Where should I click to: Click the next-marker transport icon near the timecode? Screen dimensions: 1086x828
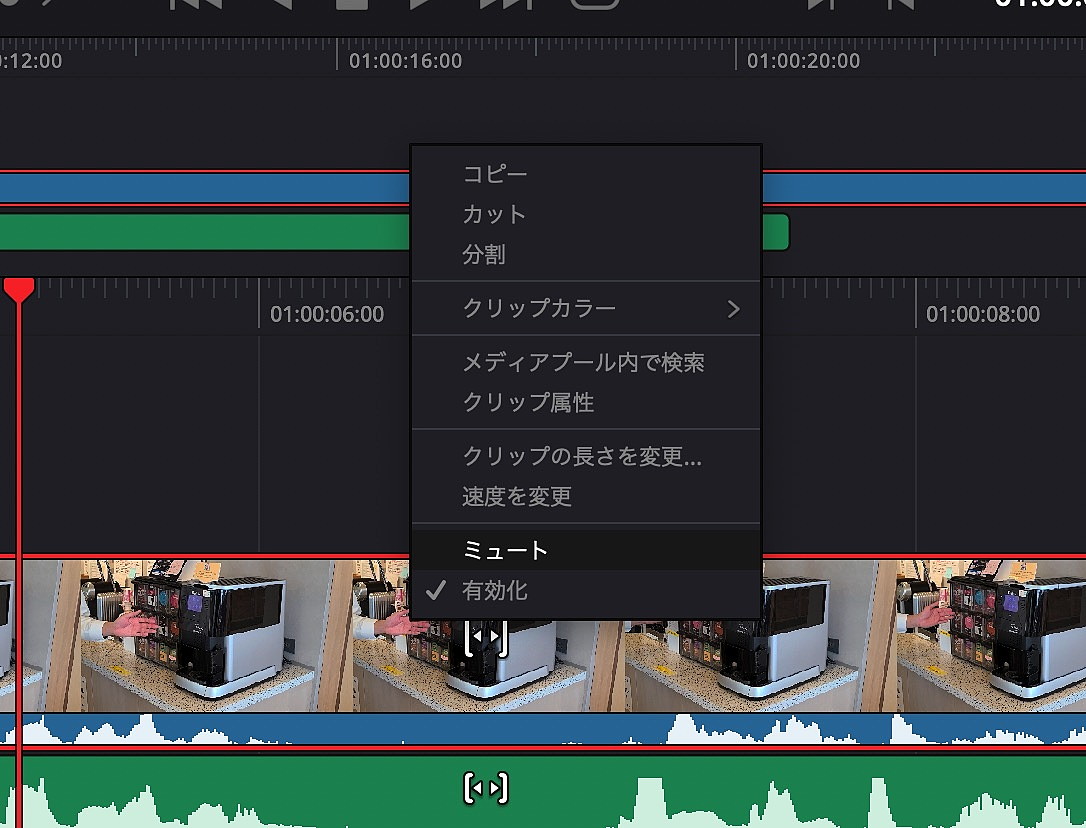pos(822,8)
